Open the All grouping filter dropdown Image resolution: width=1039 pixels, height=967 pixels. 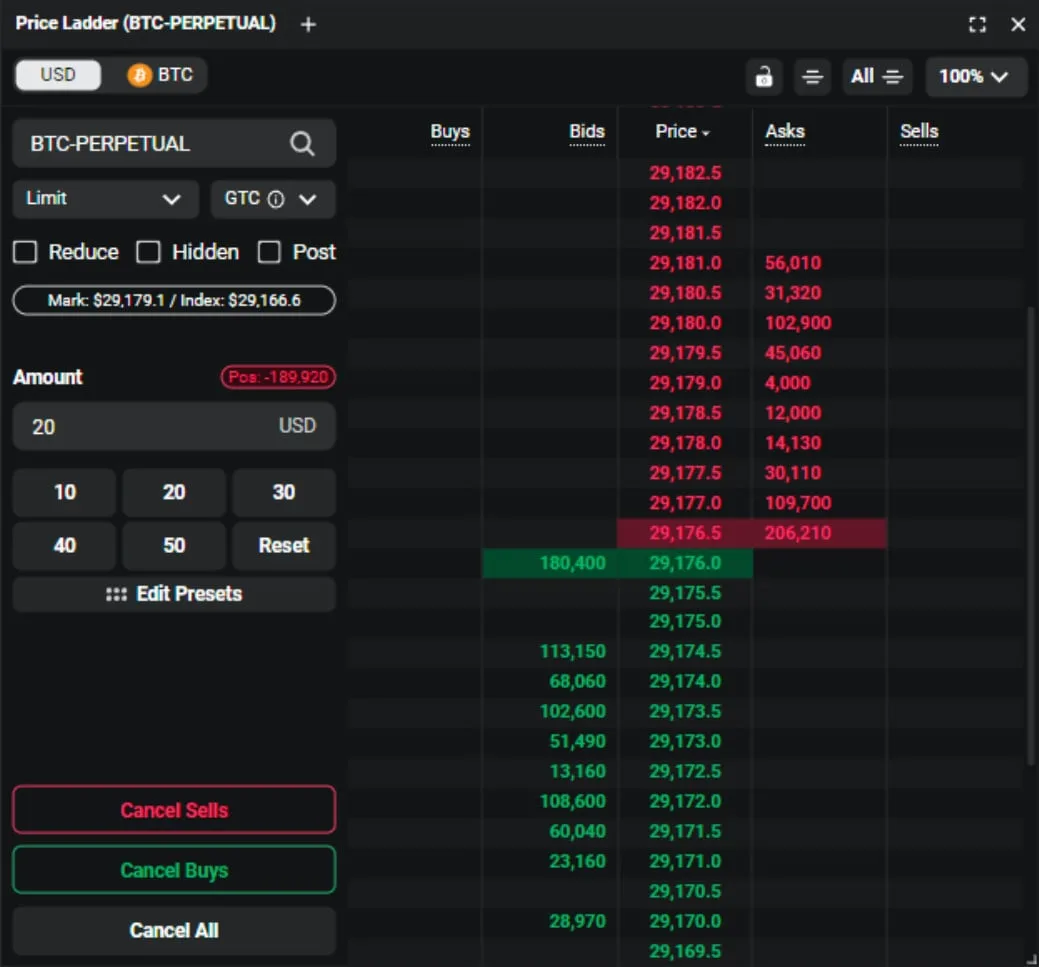coord(877,77)
